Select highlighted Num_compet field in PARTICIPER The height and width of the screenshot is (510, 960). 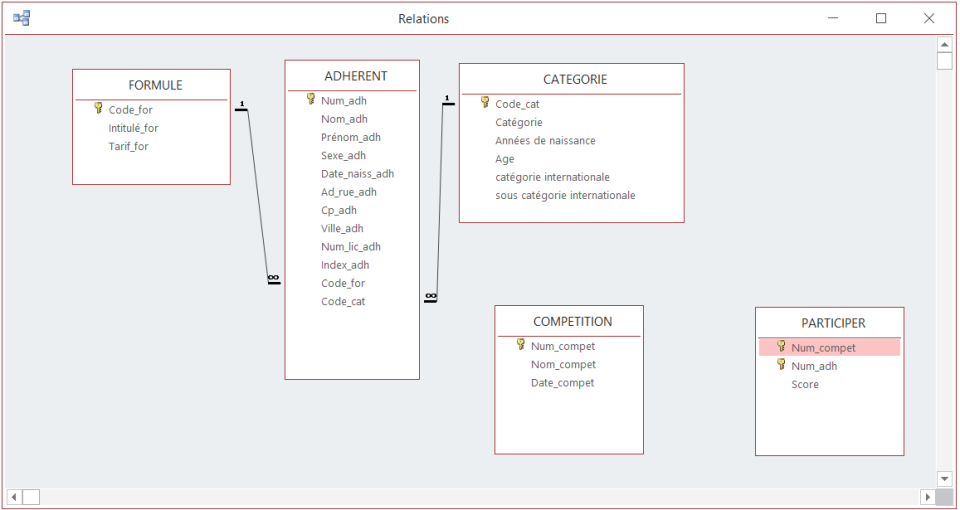coord(830,348)
